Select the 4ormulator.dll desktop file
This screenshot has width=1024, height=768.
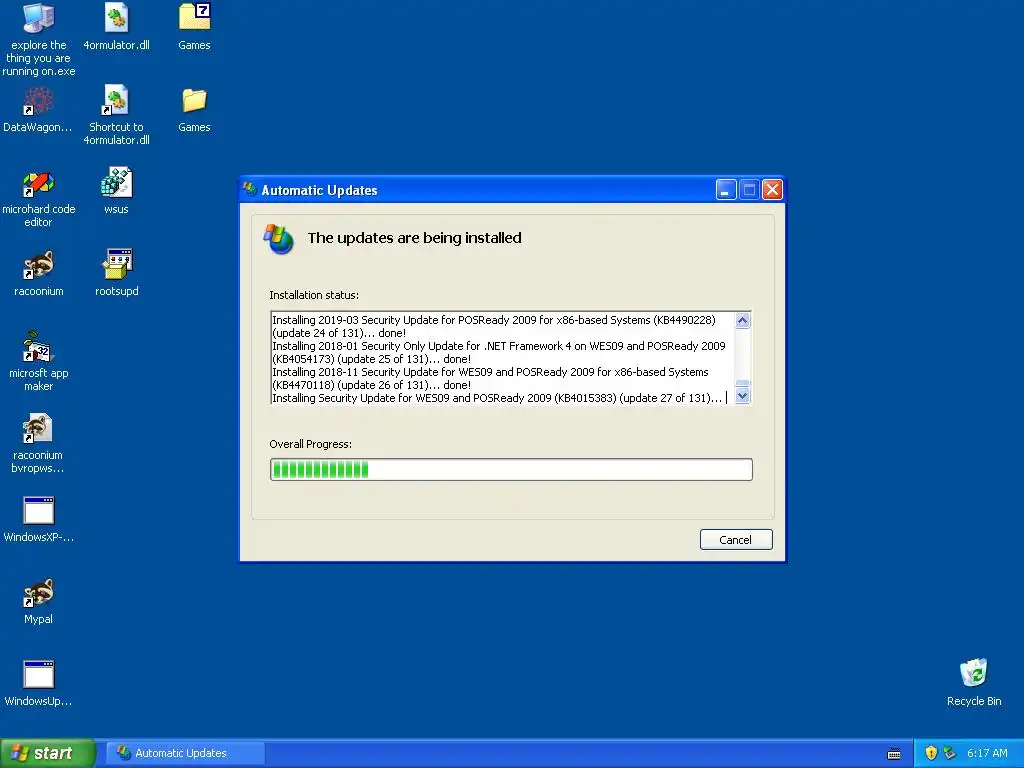(x=116, y=27)
